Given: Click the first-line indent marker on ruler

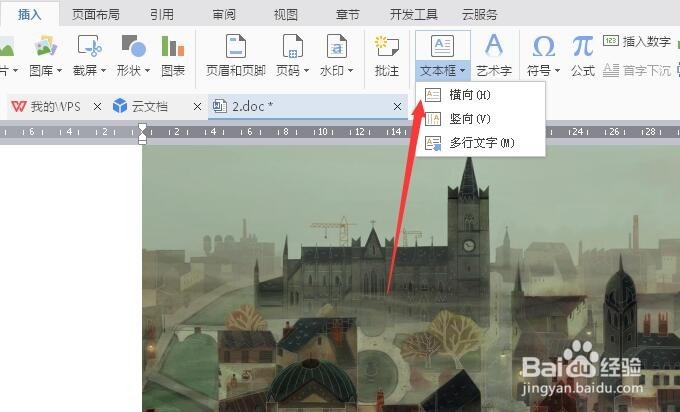Looking at the screenshot, I should (142, 128).
